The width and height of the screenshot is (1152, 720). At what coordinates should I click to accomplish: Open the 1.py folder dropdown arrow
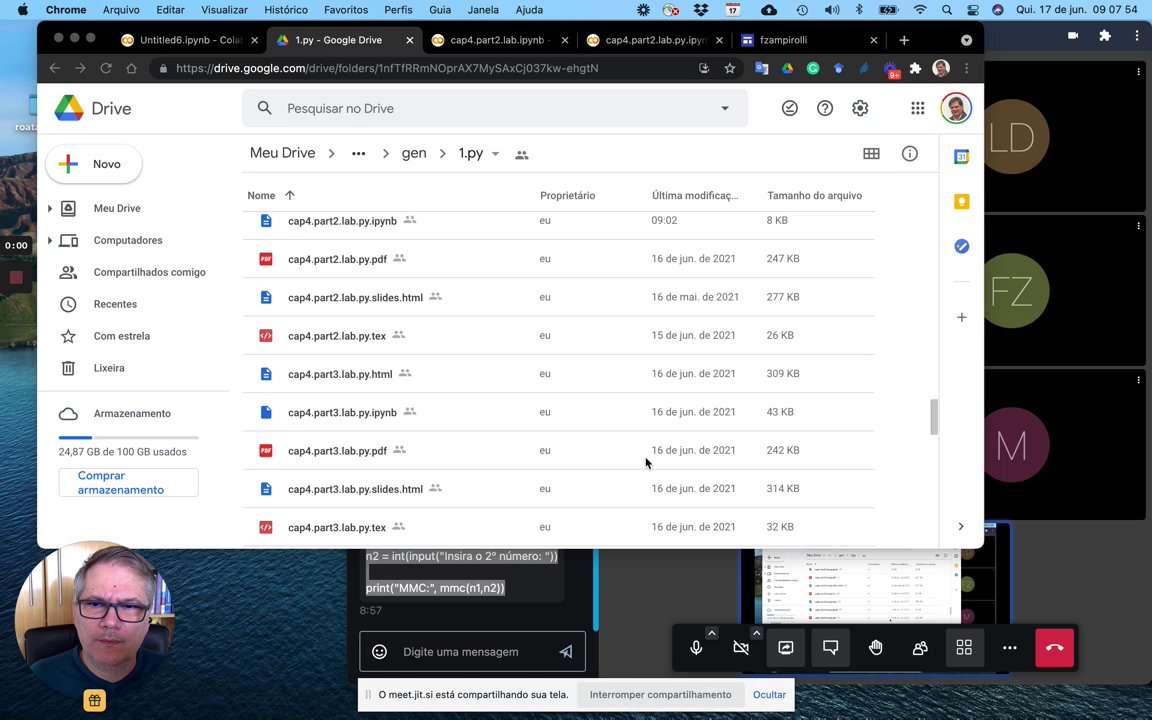pyautogui.click(x=495, y=154)
